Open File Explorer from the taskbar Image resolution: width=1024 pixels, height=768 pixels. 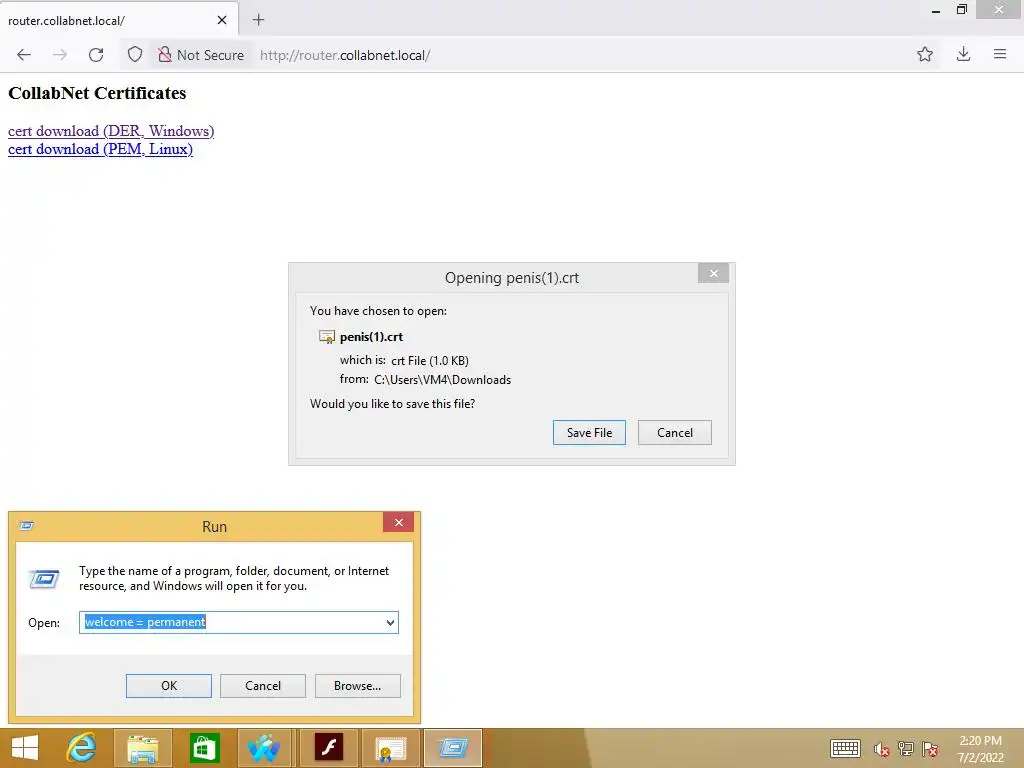coord(143,748)
